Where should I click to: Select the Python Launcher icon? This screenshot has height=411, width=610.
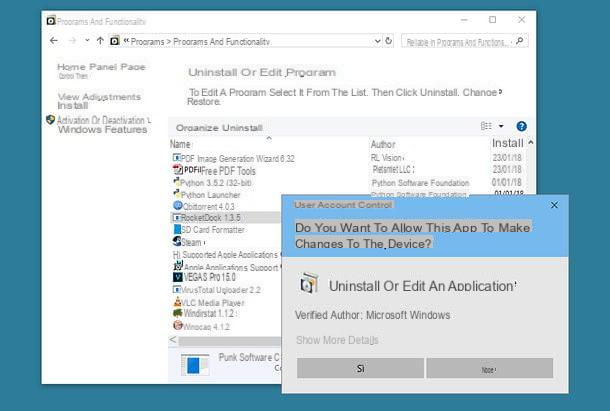coord(177,194)
